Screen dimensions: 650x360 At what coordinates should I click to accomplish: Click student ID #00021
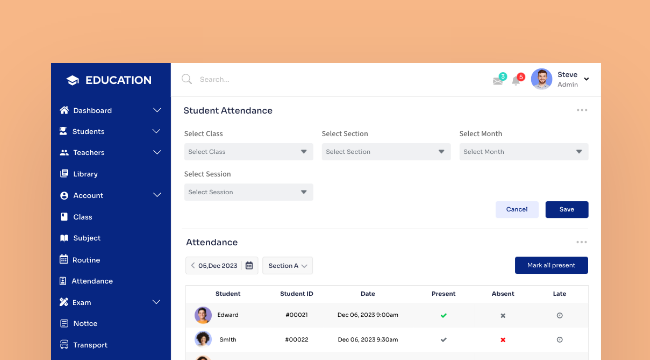296,315
